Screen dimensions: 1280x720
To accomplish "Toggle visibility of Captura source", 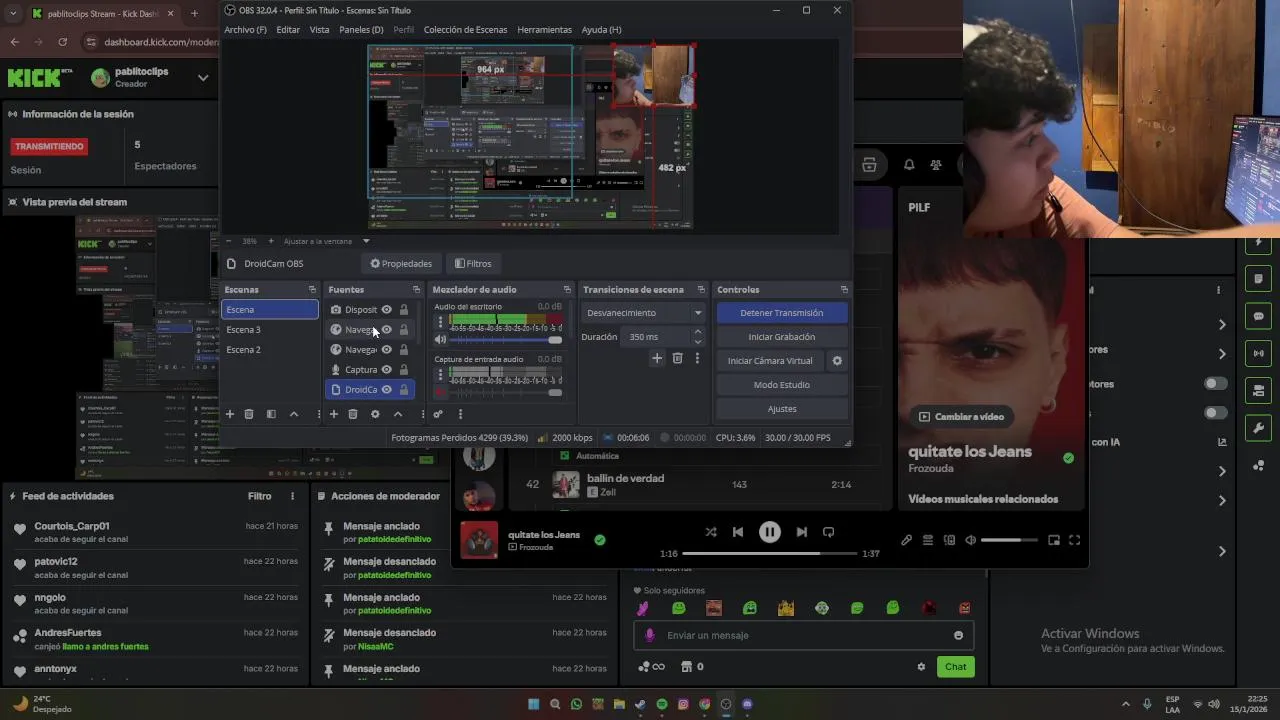I will (x=387, y=370).
